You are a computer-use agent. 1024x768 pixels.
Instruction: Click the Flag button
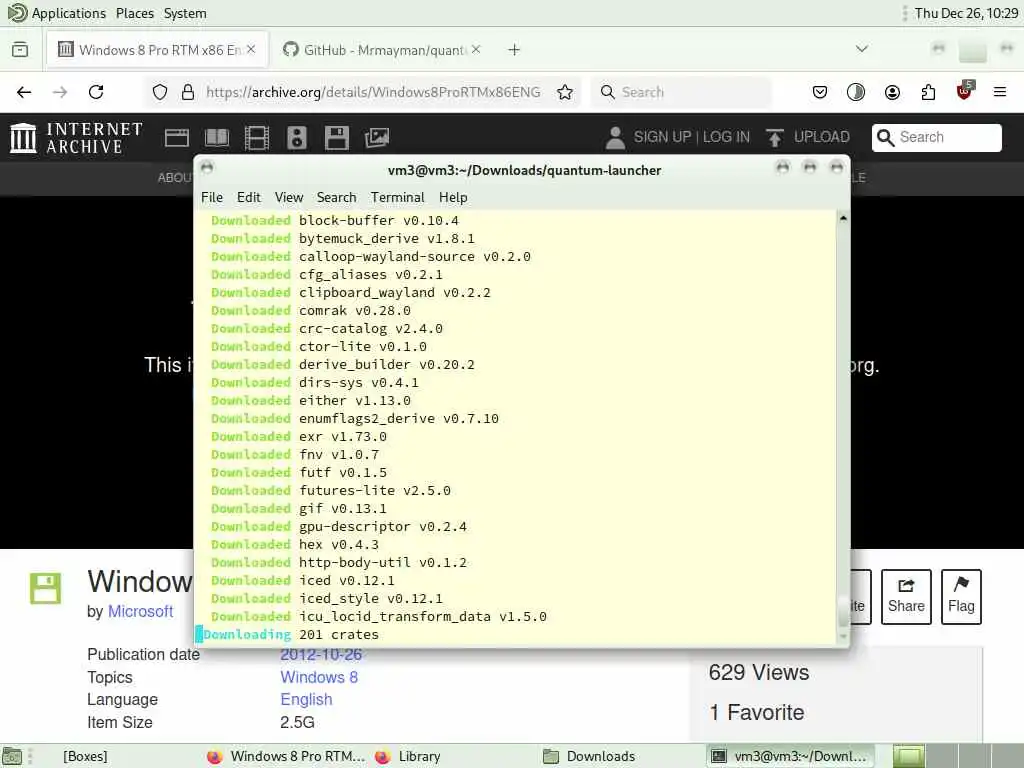point(961,596)
